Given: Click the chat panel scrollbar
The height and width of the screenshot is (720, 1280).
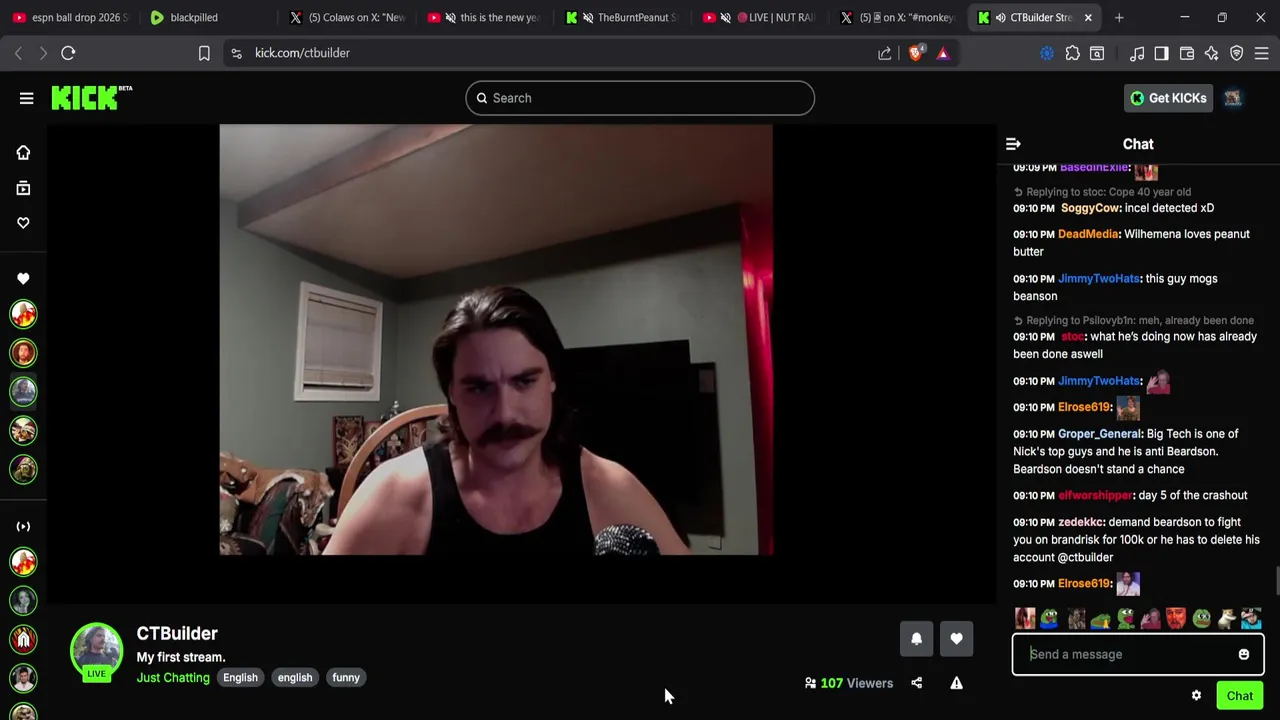Looking at the screenshot, I should [x=1276, y=580].
